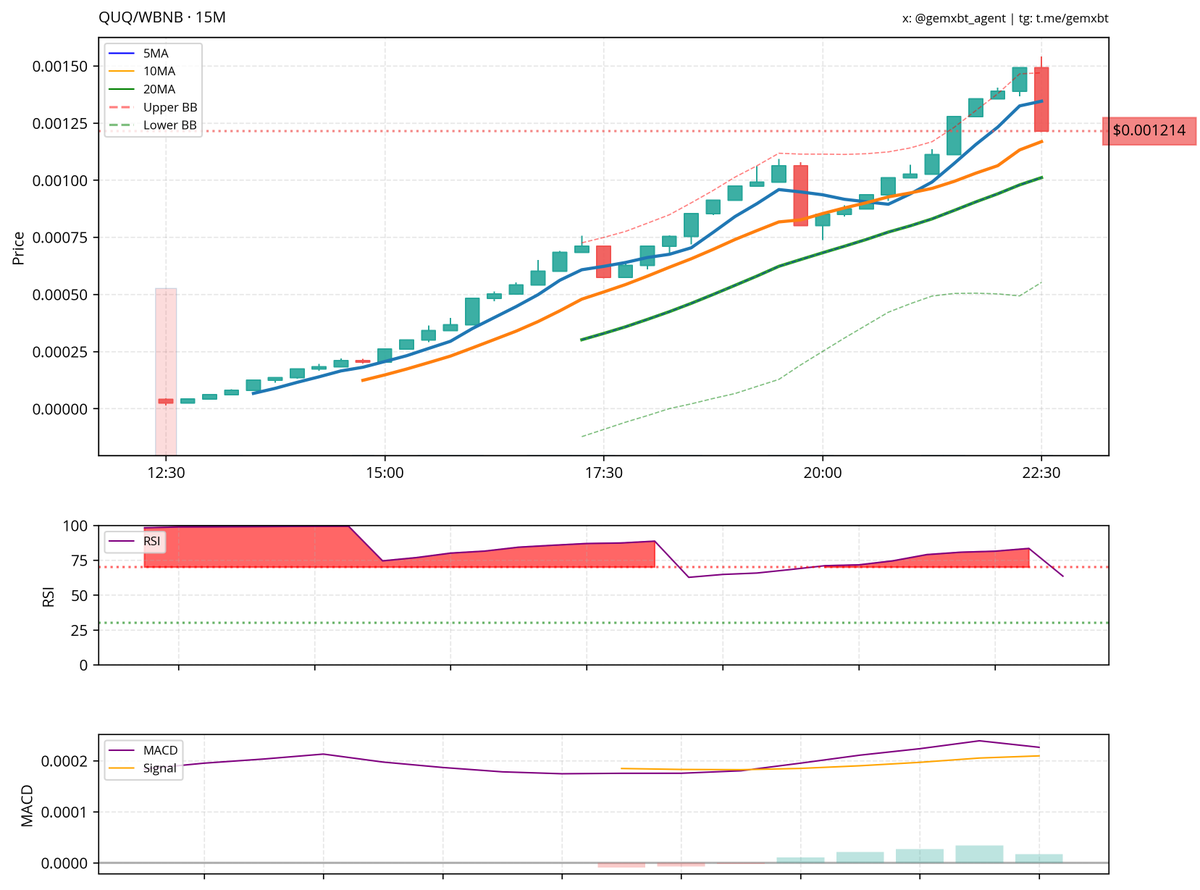Click the 17:30 time axis label

click(x=603, y=473)
